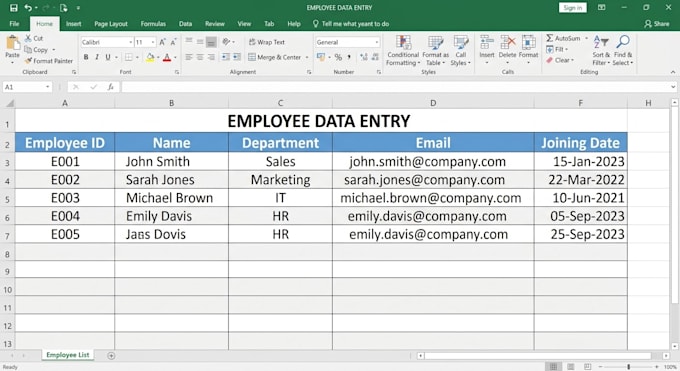Open Conditional Formatting menu
Screen dimensions: 680x371
coord(403,51)
